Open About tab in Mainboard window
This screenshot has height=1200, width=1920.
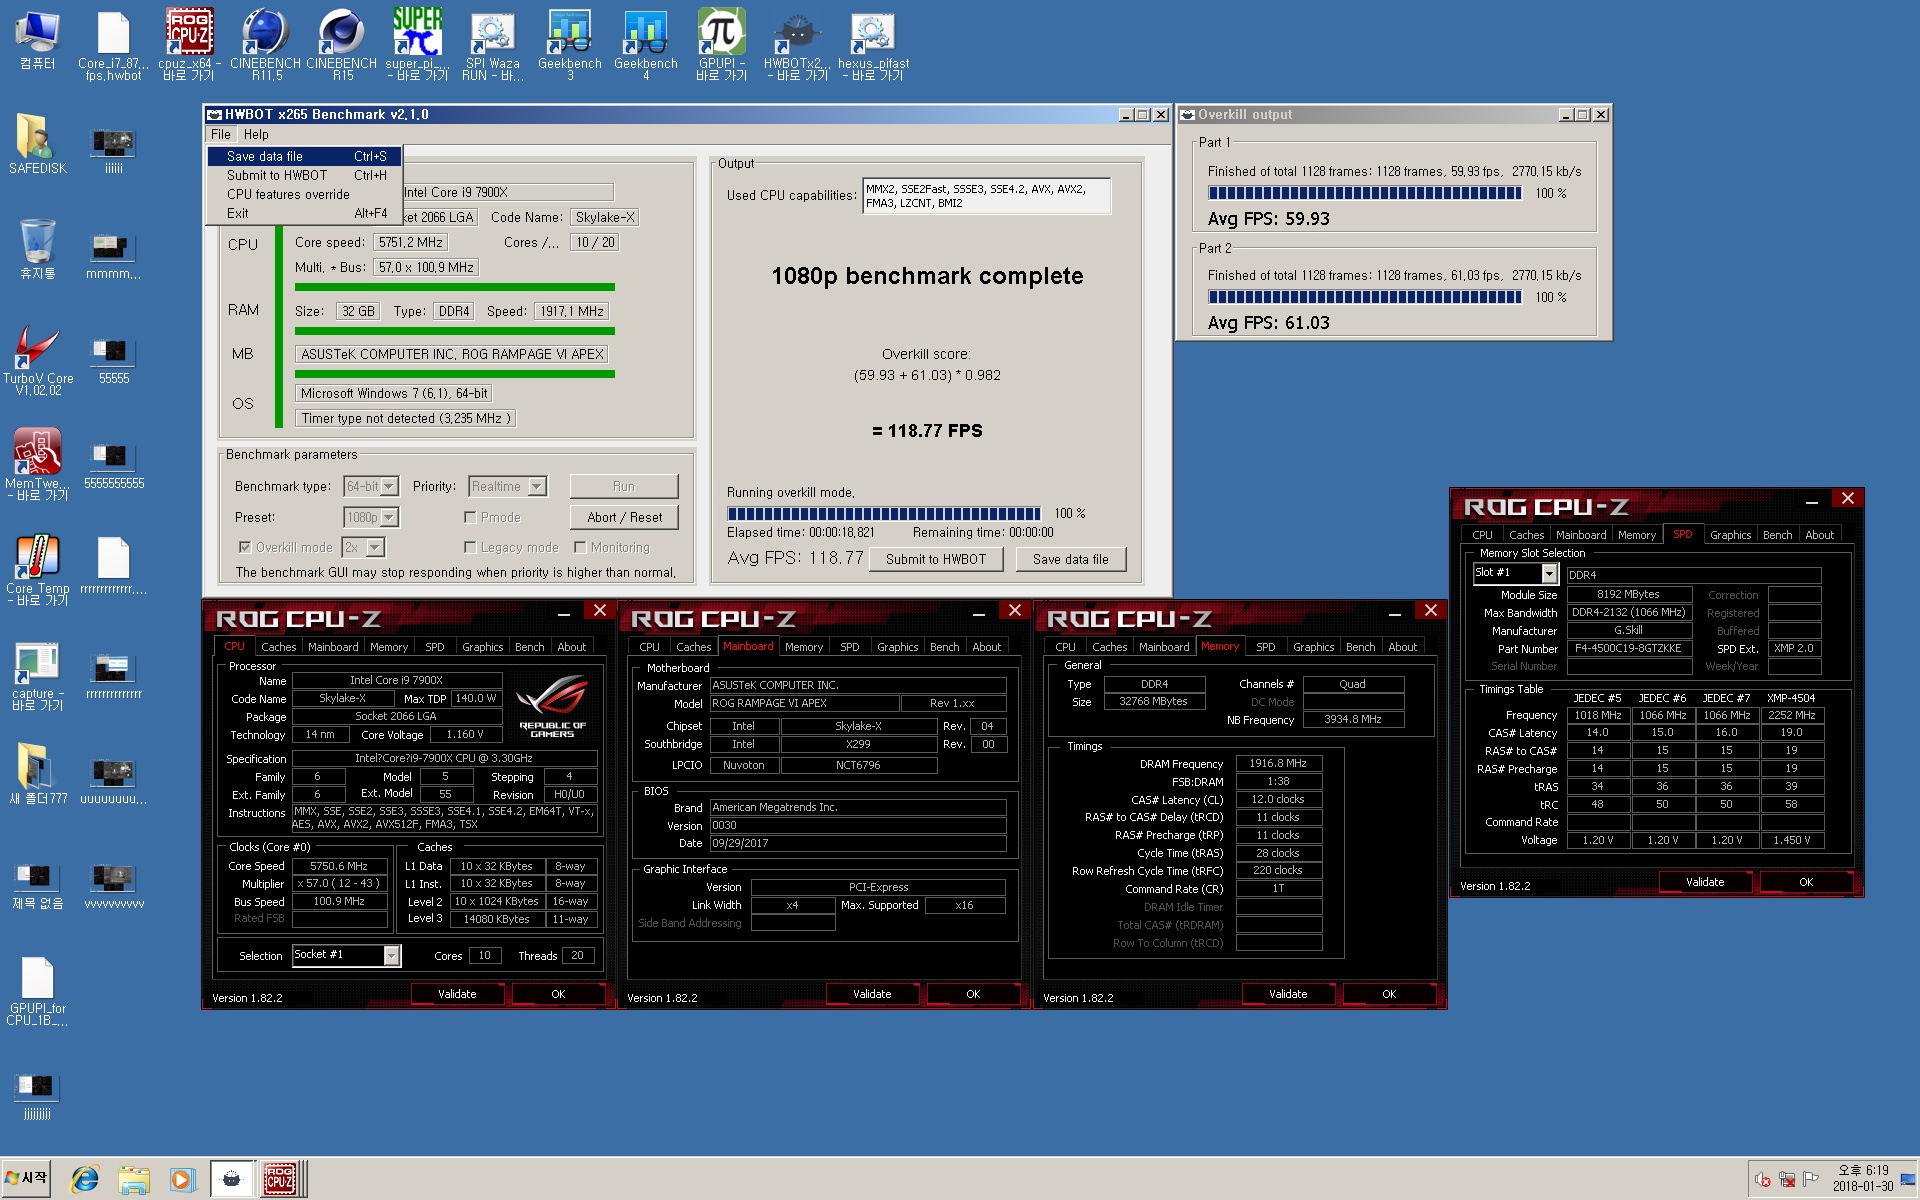pyautogui.click(x=986, y=647)
